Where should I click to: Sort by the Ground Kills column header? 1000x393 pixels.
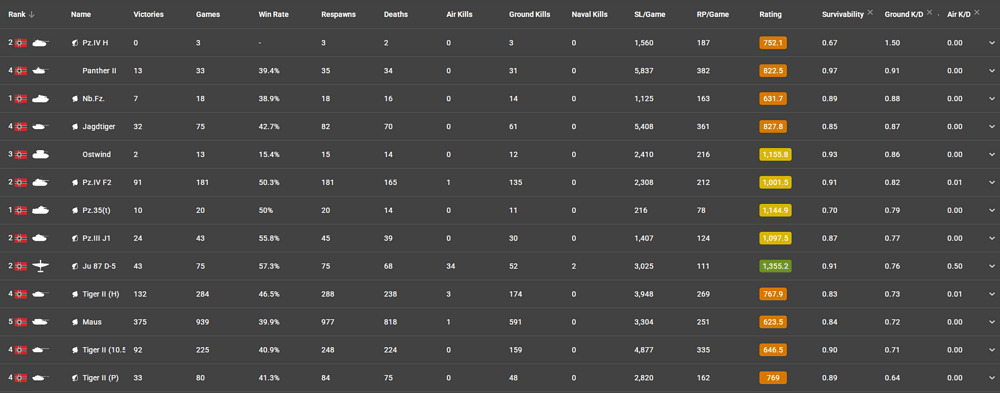point(529,14)
